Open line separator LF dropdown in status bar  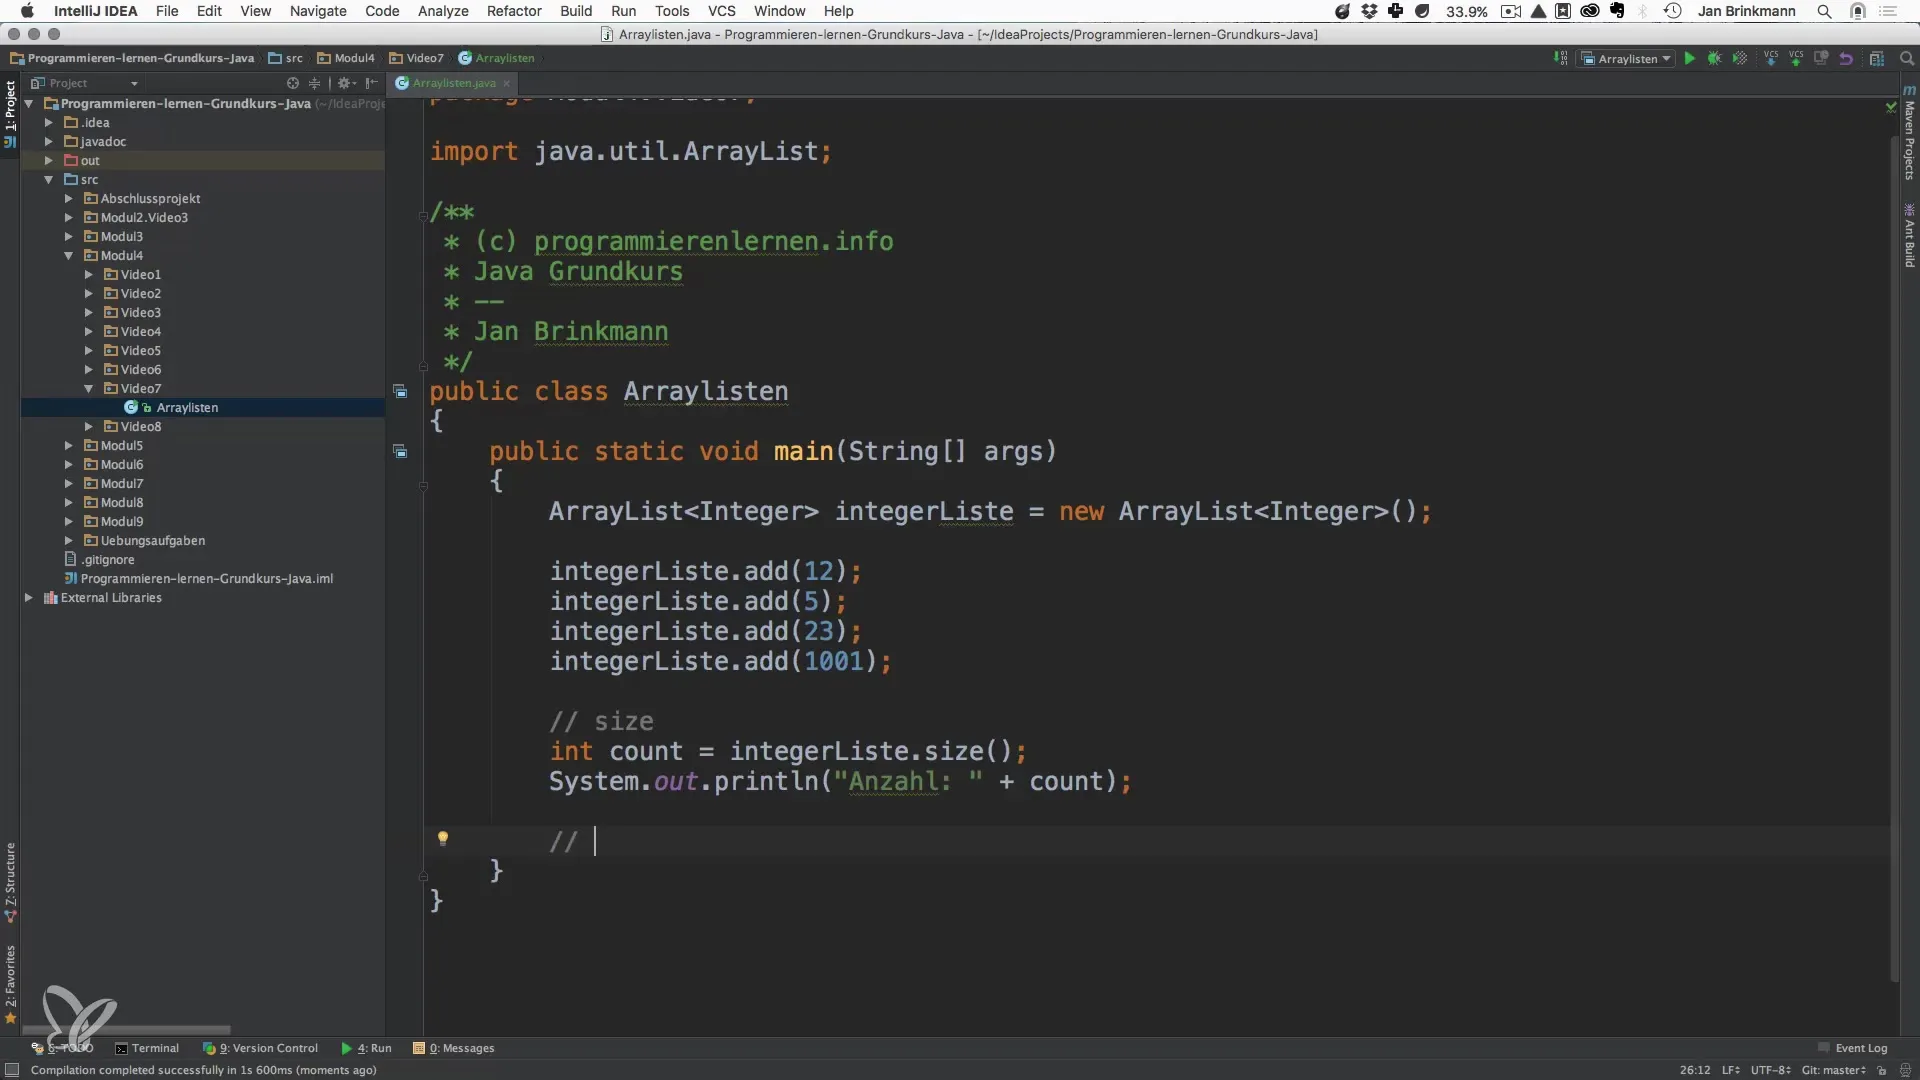1730,1070
